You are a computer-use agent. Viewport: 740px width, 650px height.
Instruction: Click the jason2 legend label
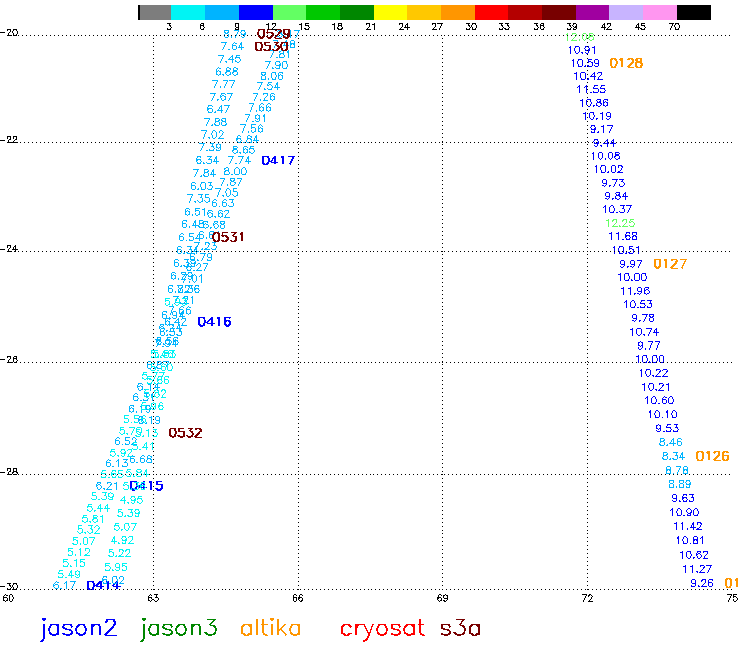(x=78, y=629)
